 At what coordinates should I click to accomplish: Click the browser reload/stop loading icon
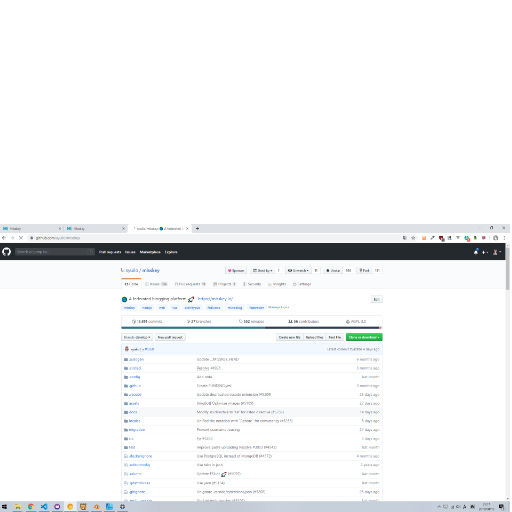click(x=21, y=238)
